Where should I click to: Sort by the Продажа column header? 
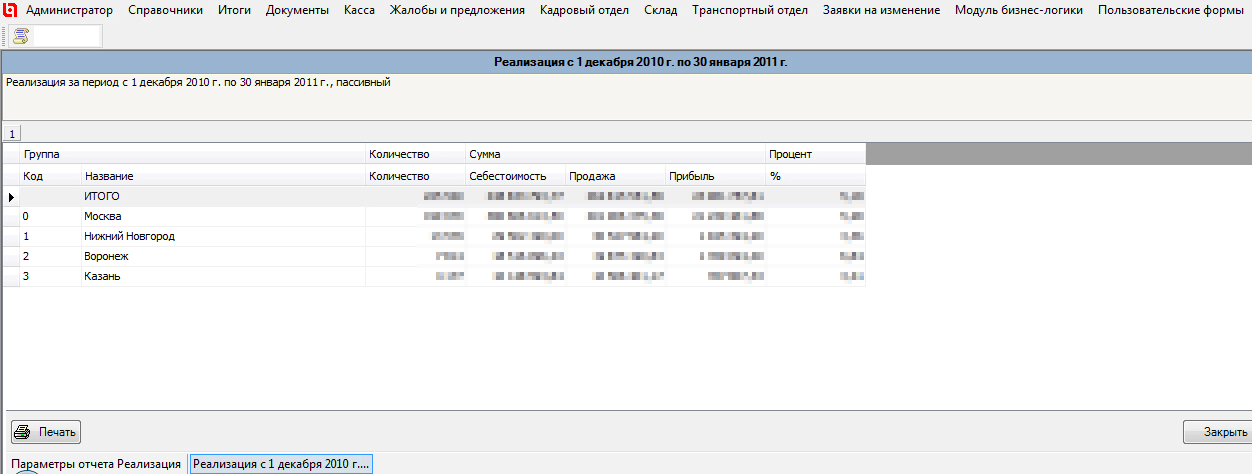point(615,176)
